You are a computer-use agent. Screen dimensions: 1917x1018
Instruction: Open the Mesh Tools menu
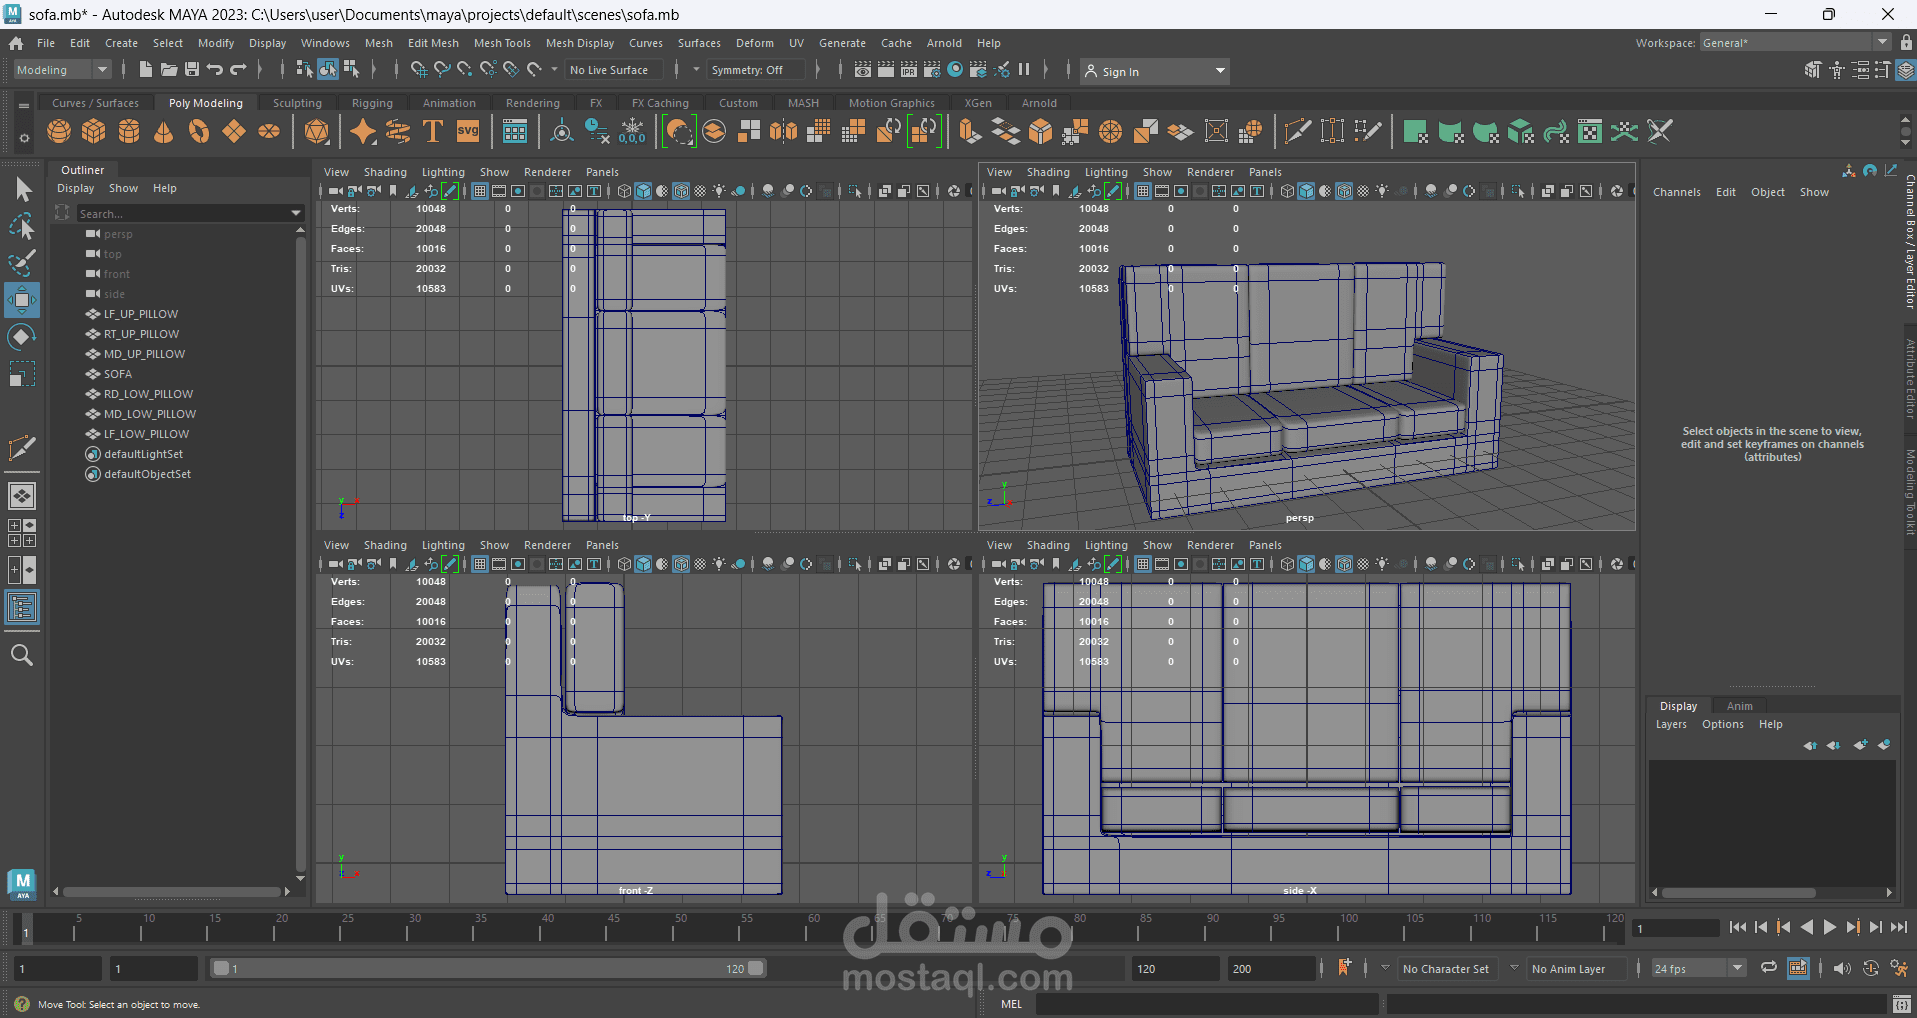pos(502,43)
